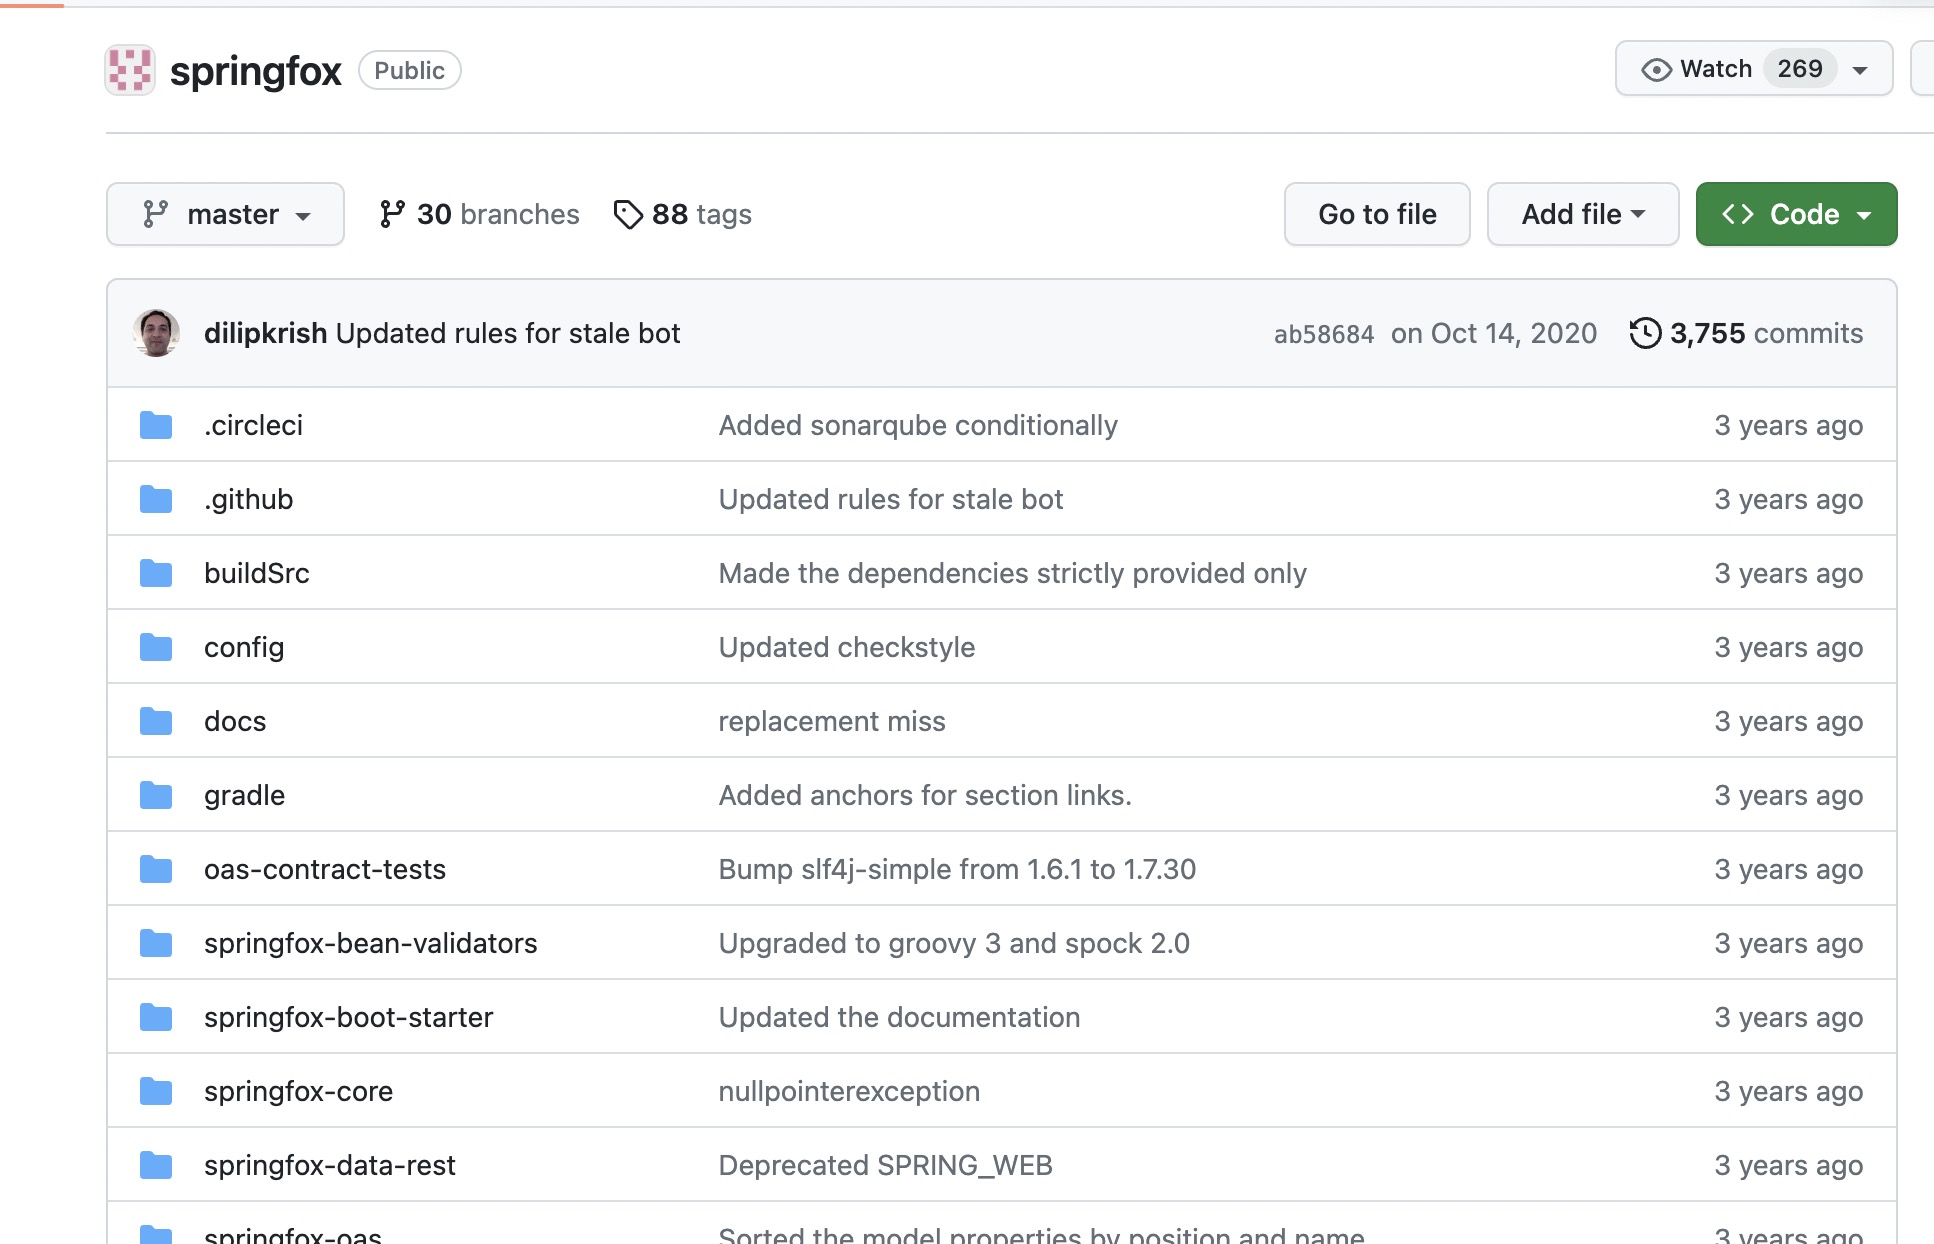Image resolution: width=1934 pixels, height=1244 pixels.
Task: View the 3,755 commits history
Action: tap(1765, 333)
